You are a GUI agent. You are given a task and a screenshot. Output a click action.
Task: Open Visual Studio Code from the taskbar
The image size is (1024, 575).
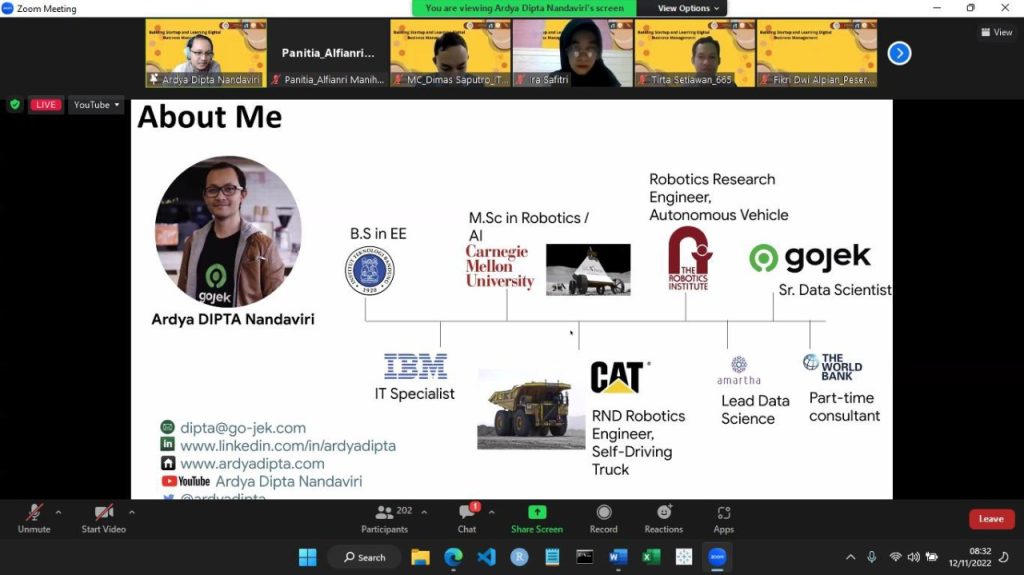click(487, 557)
